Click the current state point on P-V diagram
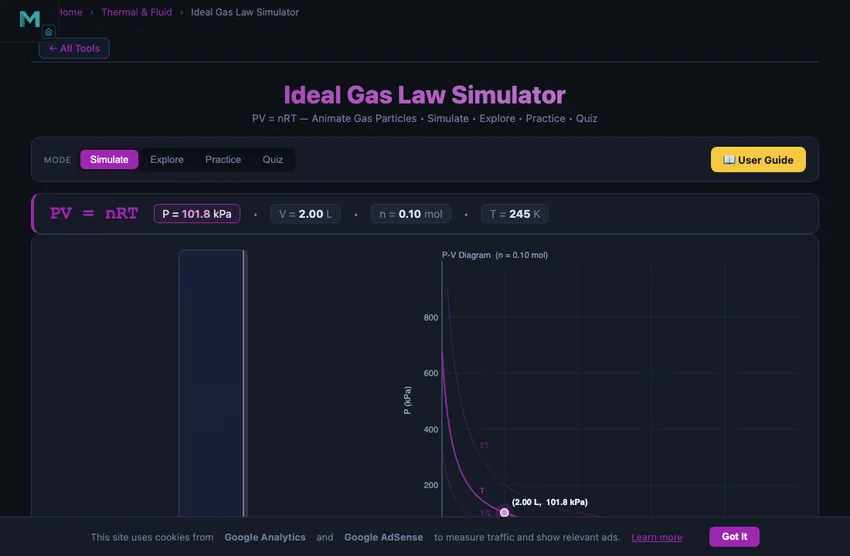850x556 pixels. click(x=504, y=512)
